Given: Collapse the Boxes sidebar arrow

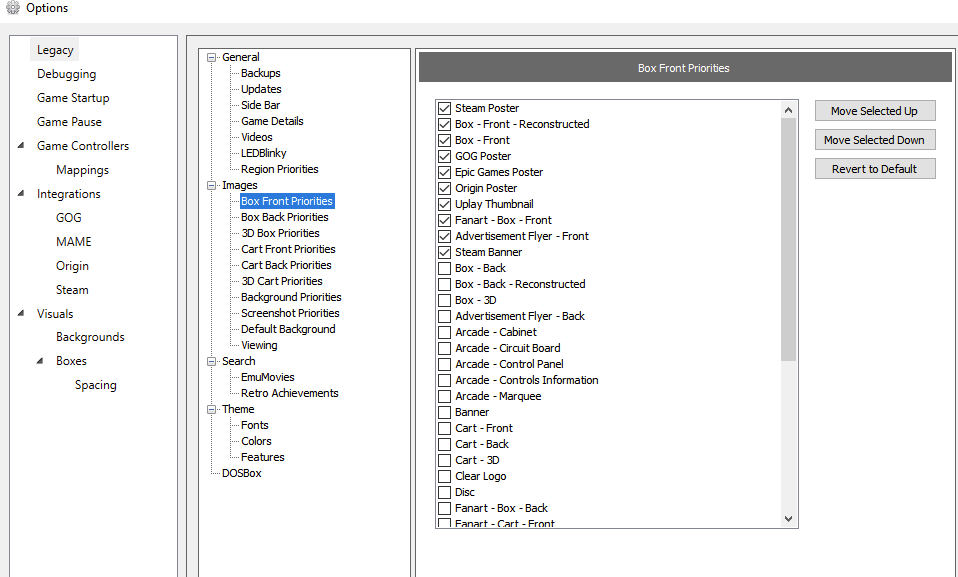Looking at the screenshot, I should (40, 361).
